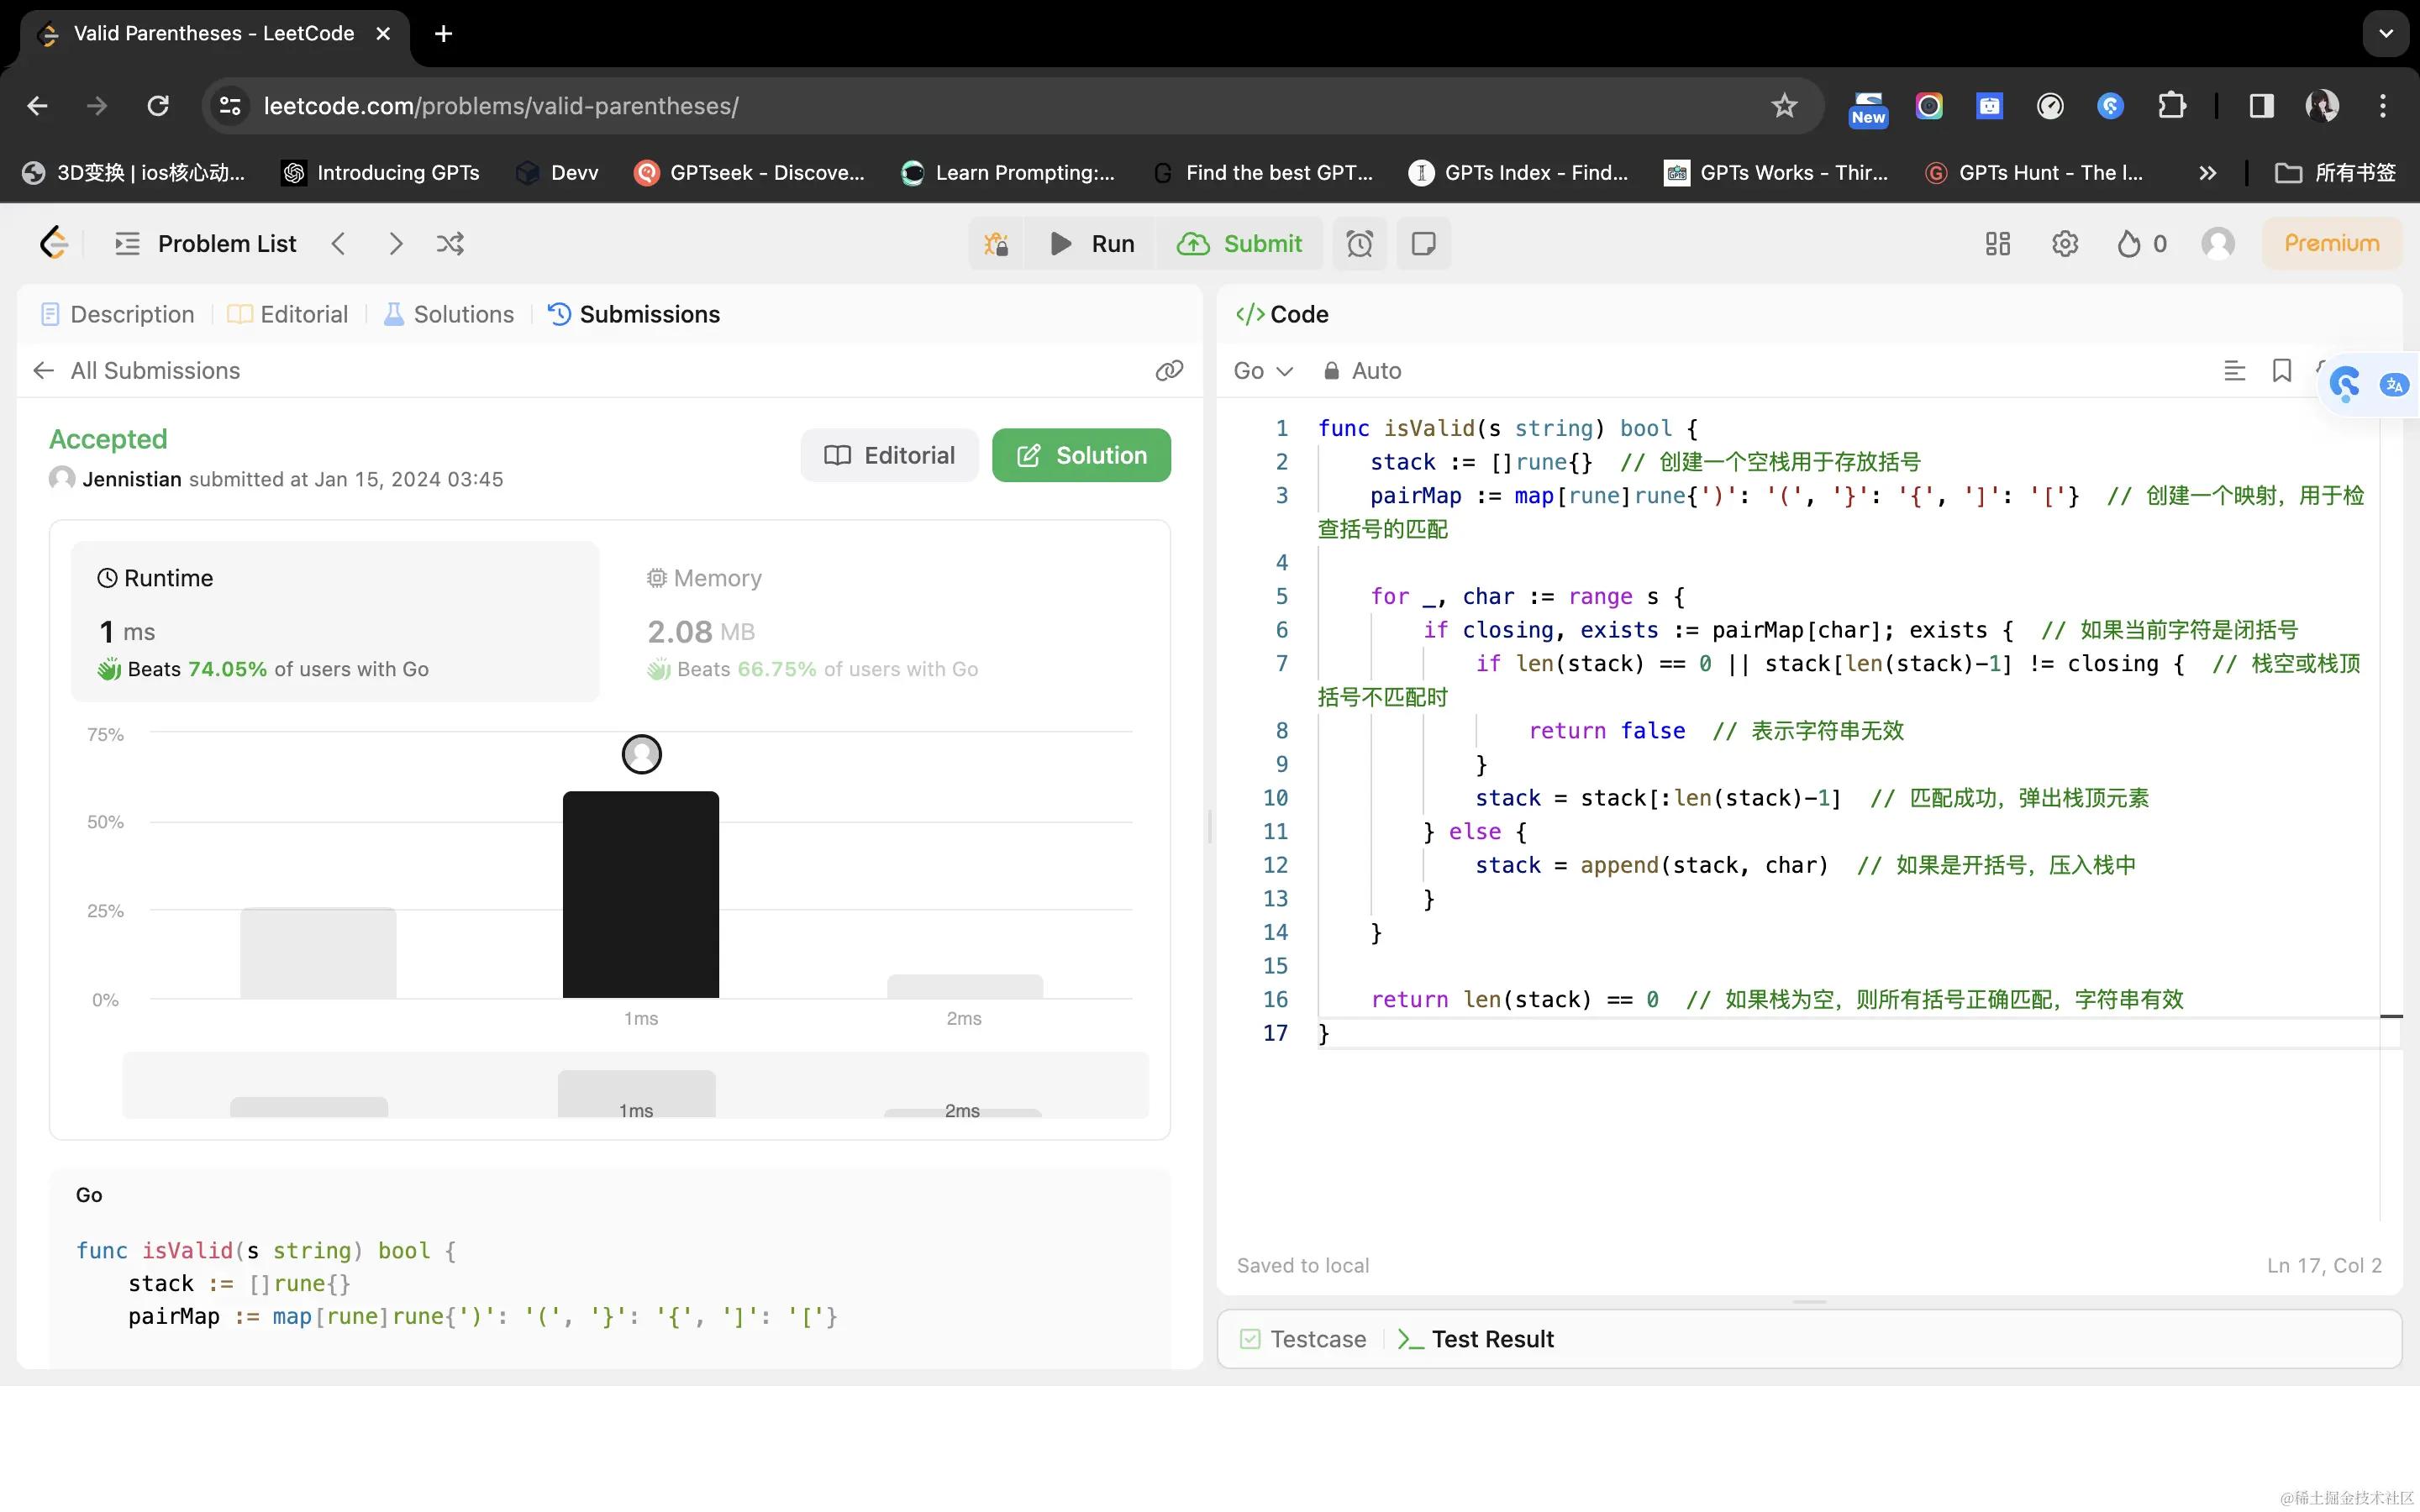Open the debugger bug icon
The height and width of the screenshot is (1512, 2420).
pos(996,244)
